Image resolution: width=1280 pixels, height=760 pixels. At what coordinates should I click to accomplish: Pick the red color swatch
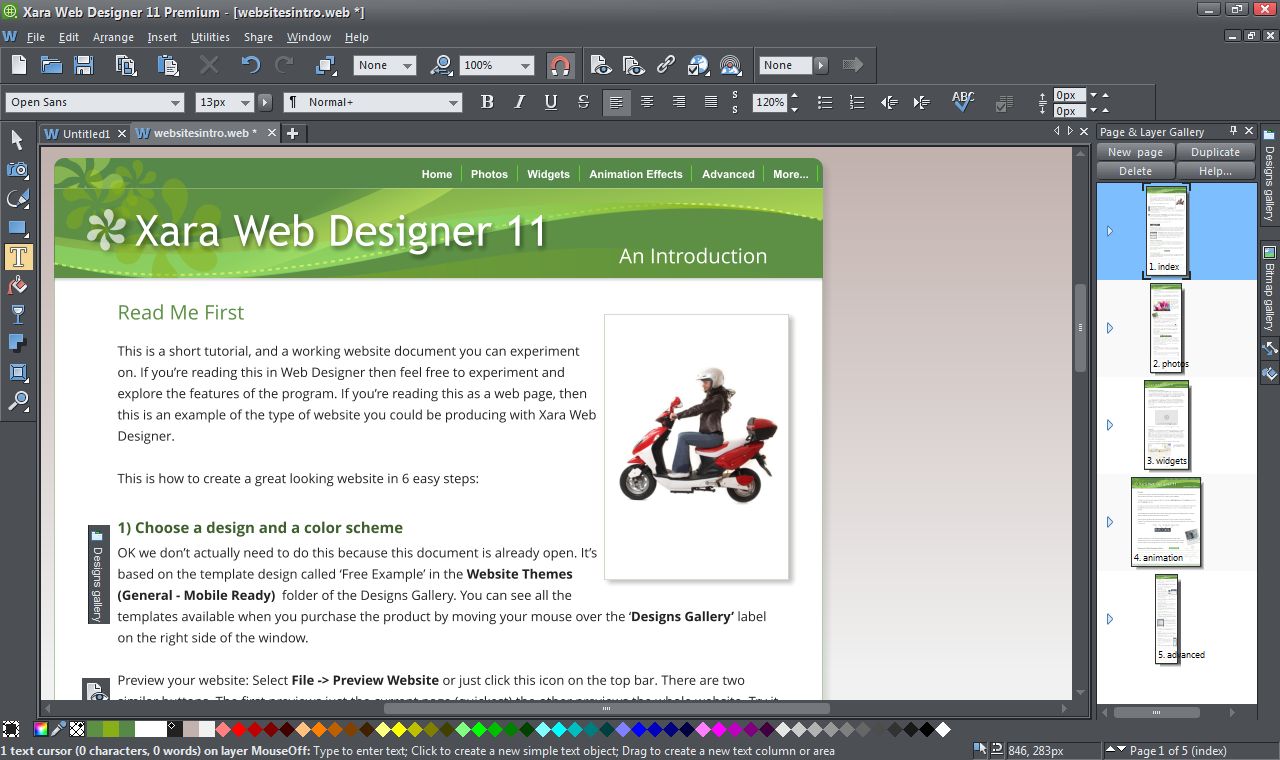[x=239, y=729]
